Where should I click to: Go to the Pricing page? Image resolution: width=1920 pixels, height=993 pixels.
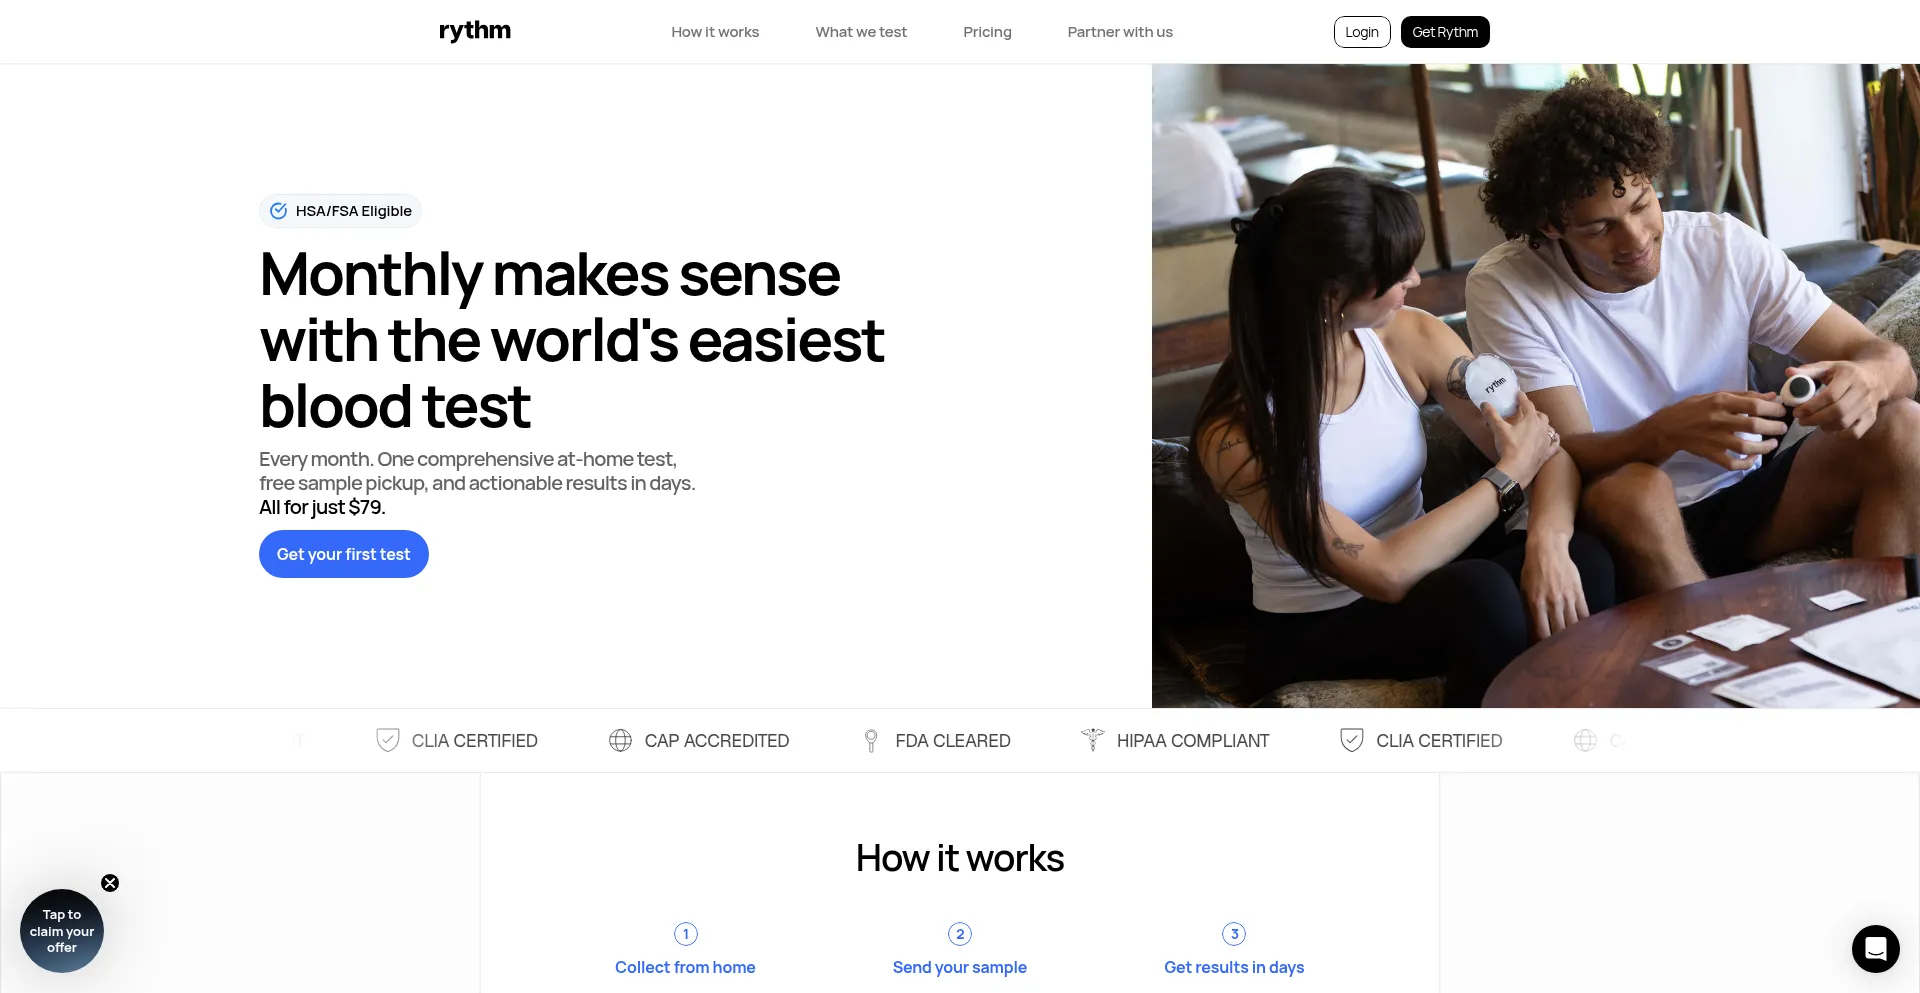(x=987, y=32)
